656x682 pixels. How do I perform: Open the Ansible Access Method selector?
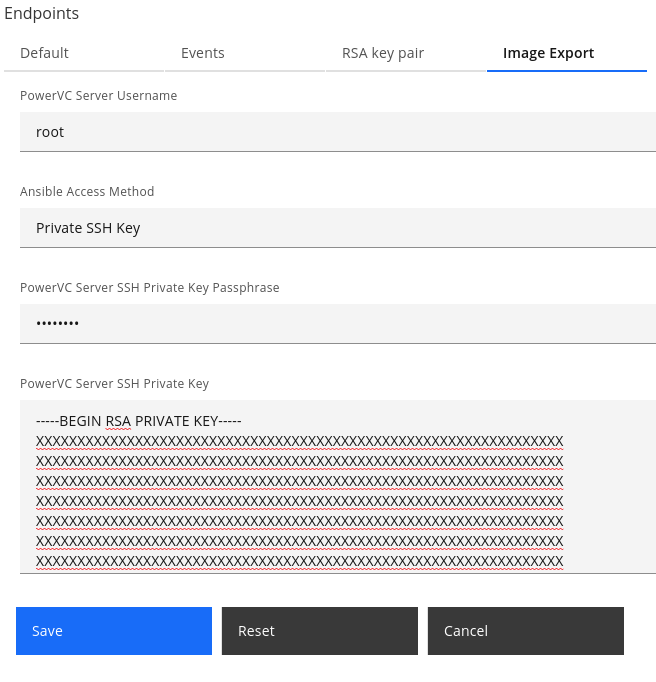coord(337,228)
